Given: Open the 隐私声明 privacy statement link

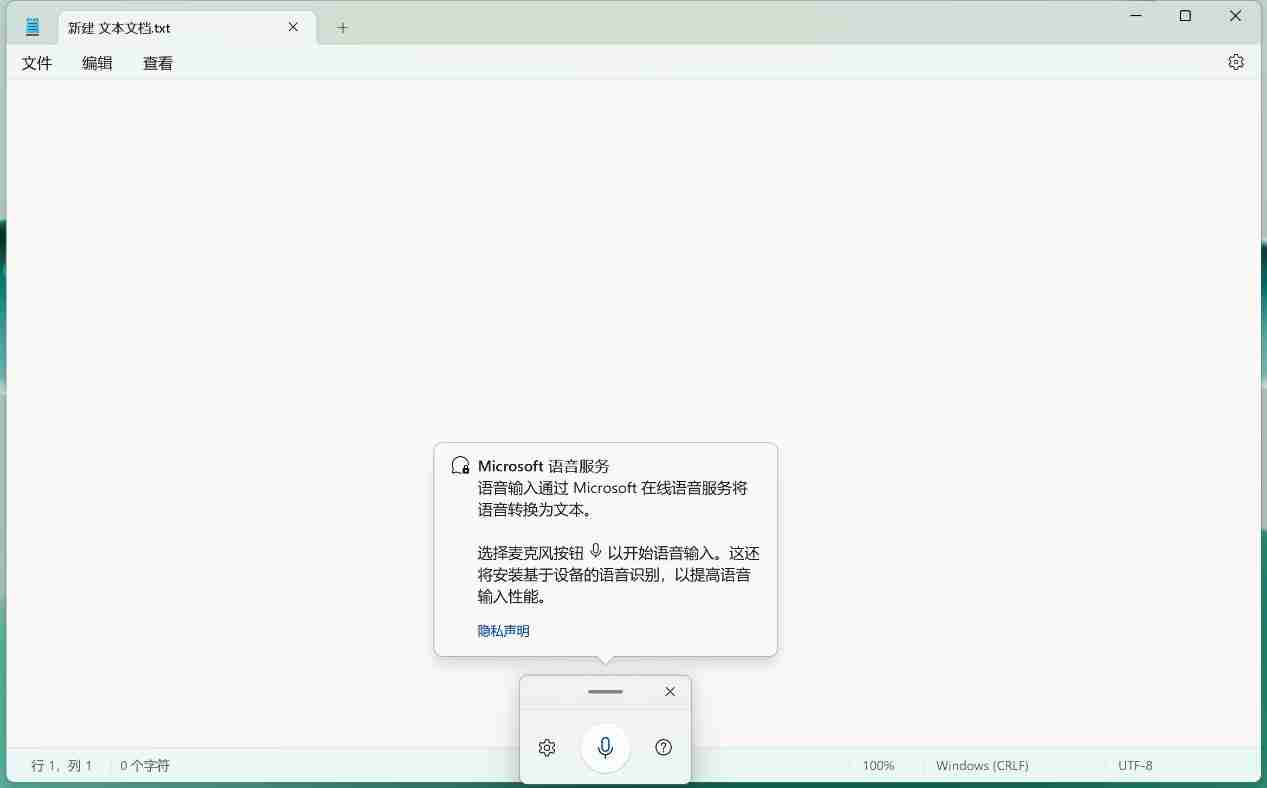Looking at the screenshot, I should tap(503, 630).
